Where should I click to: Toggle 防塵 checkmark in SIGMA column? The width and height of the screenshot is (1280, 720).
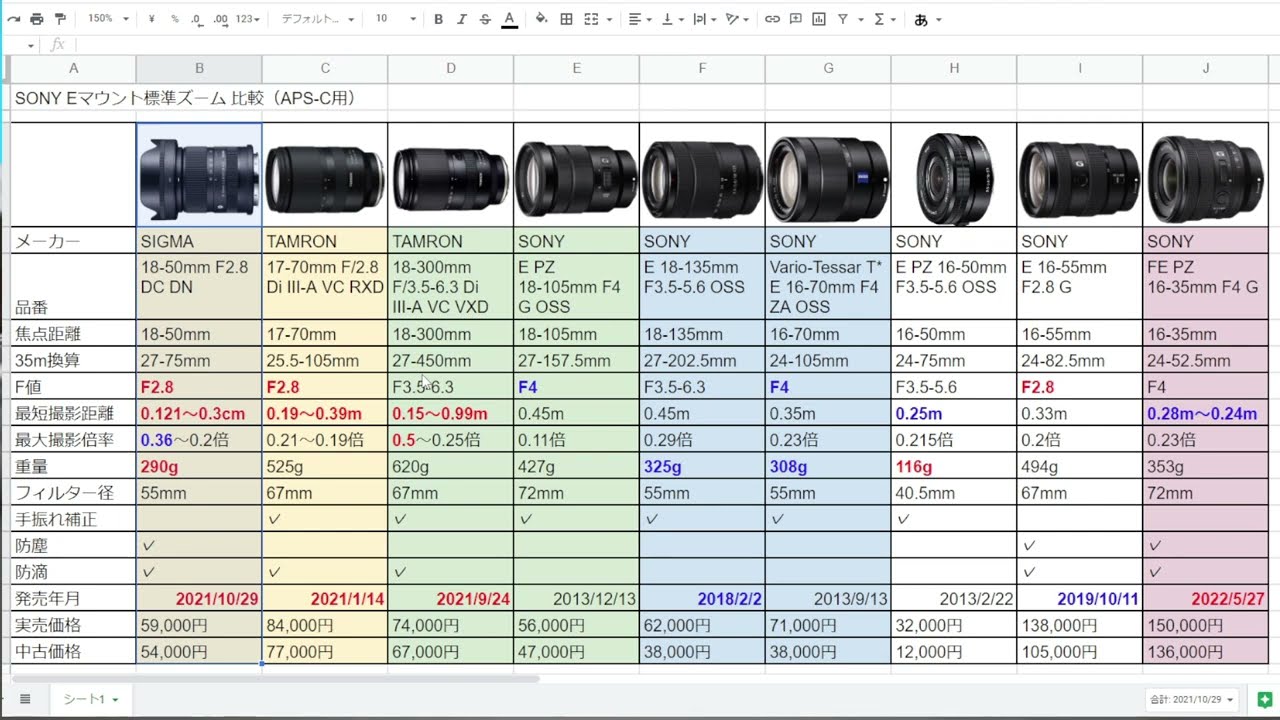coord(148,546)
